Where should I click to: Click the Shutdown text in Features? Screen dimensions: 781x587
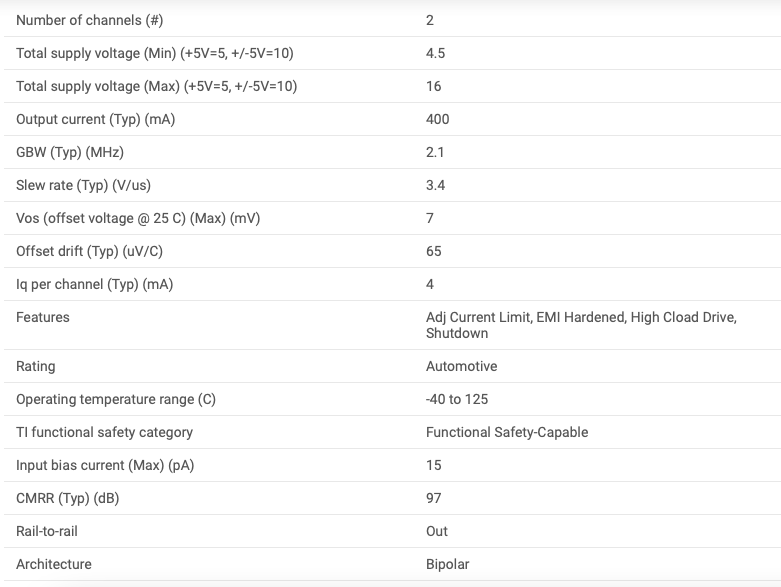457,333
